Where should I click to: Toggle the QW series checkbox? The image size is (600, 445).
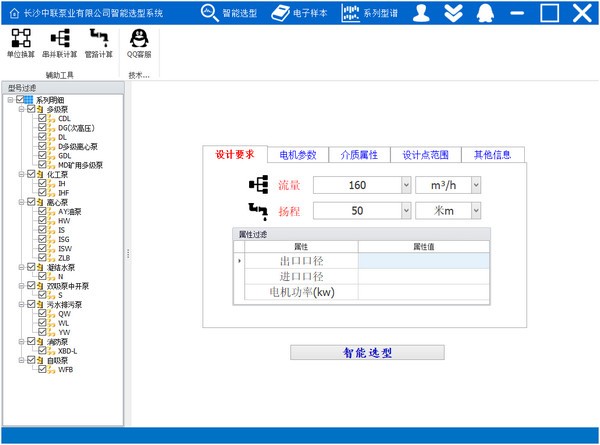(x=42, y=313)
